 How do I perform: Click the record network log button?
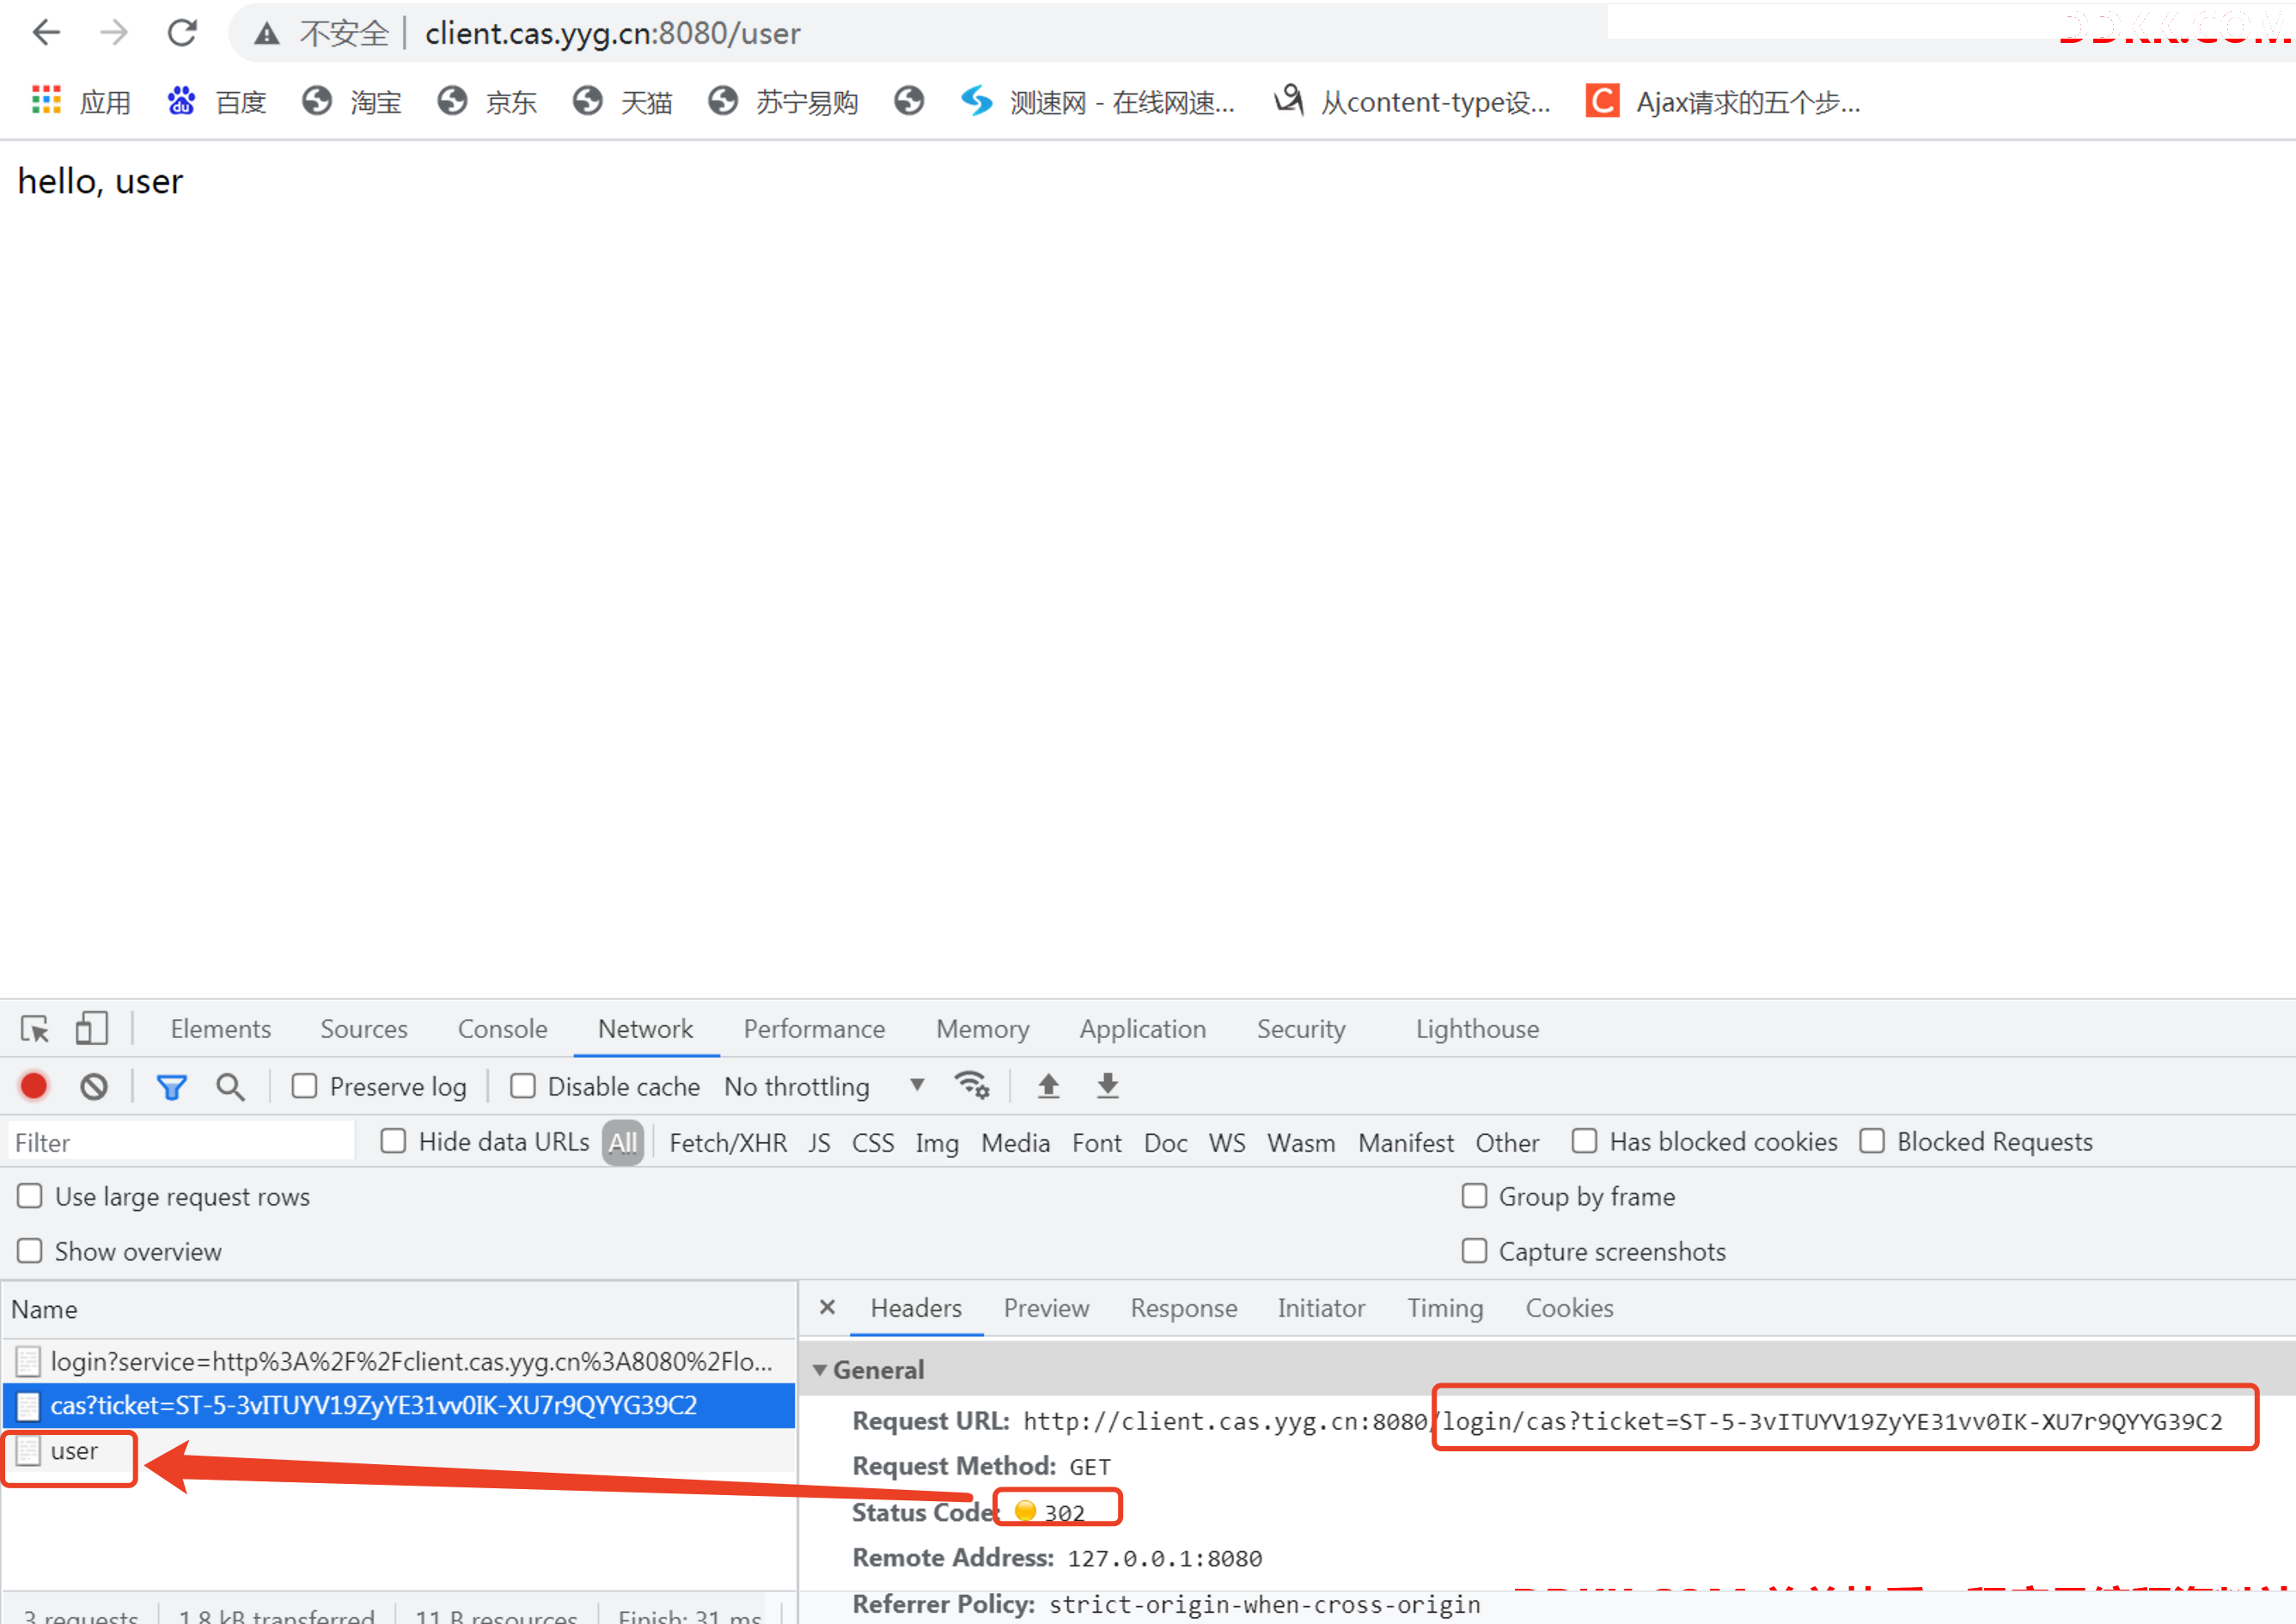(x=34, y=1086)
